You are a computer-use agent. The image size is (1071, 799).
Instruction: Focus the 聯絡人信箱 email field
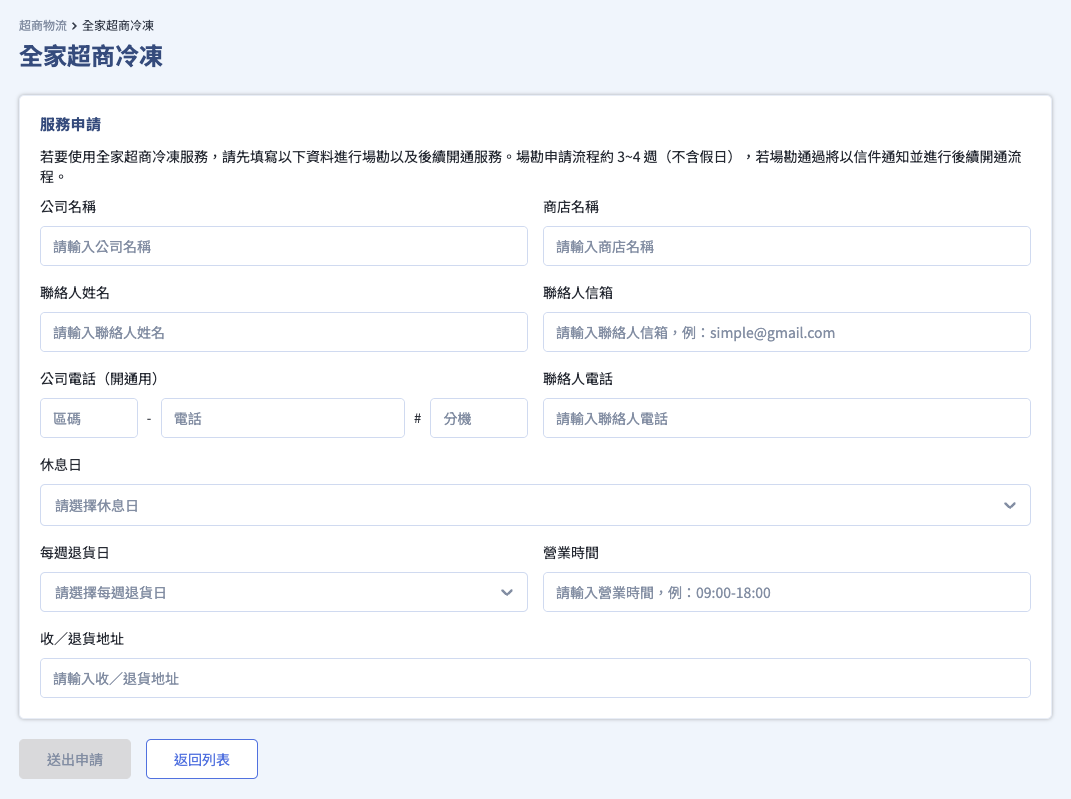[786, 332]
